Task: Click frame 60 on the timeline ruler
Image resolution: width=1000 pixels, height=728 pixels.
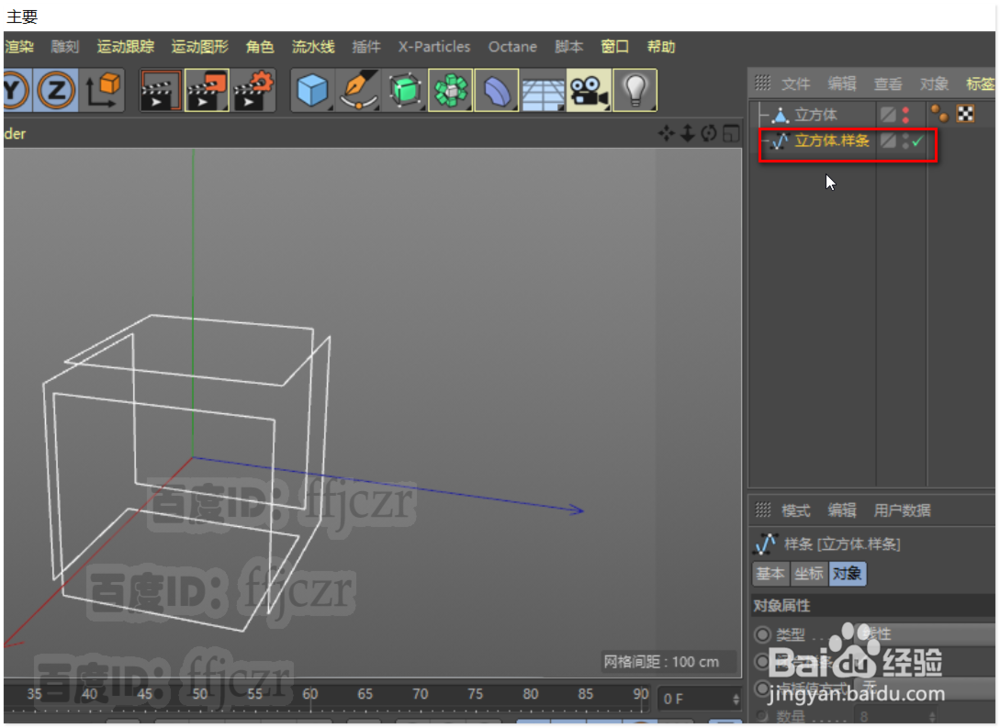Action: pos(311,694)
